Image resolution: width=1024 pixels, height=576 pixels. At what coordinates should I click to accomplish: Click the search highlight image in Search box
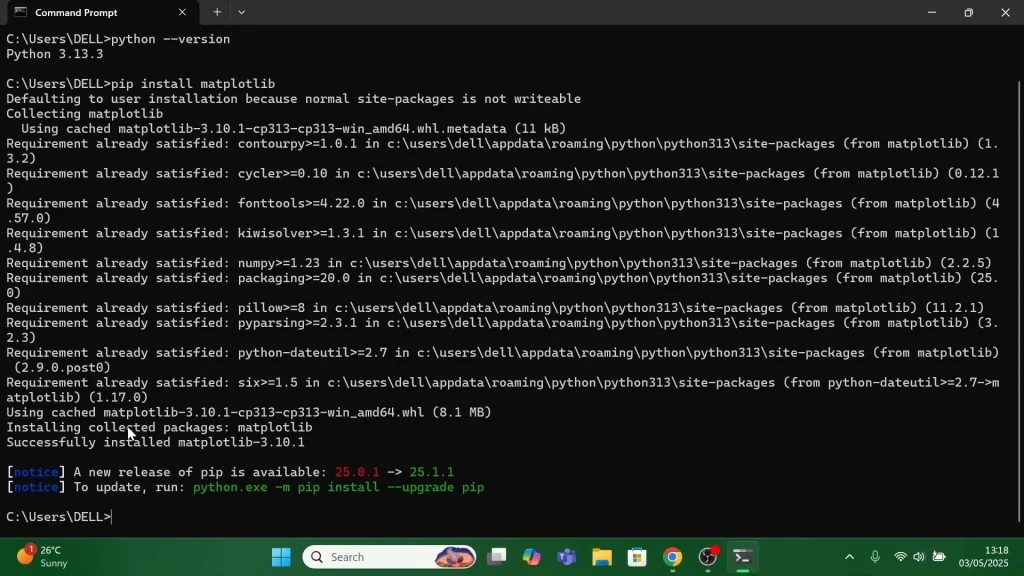click(x=455, y=557)
